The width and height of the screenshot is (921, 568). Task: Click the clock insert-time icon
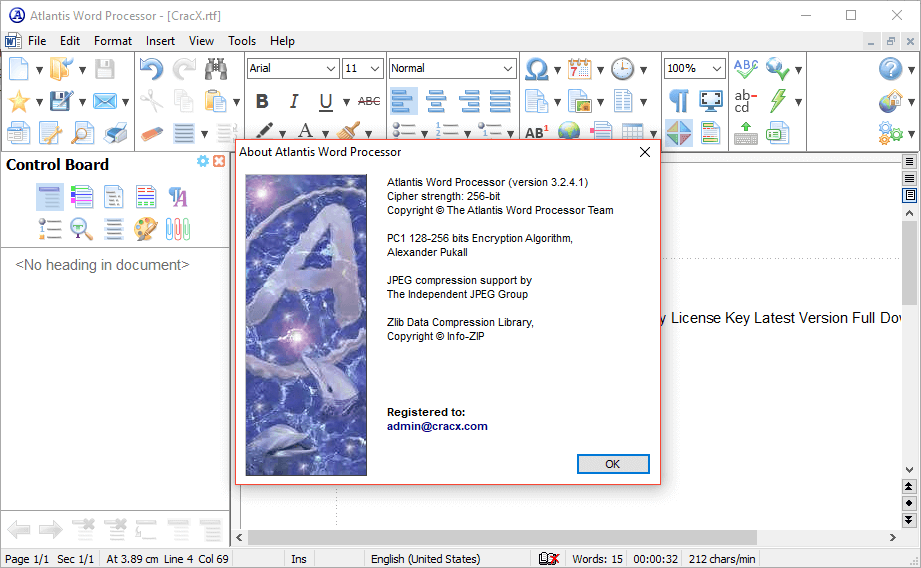(x=623, y=69)
